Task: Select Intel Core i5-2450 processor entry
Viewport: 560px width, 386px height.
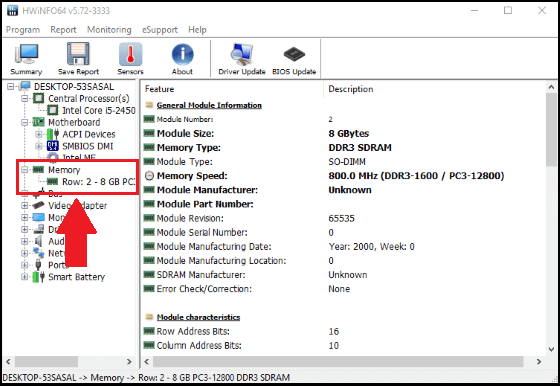Action: tap(99, 110)
